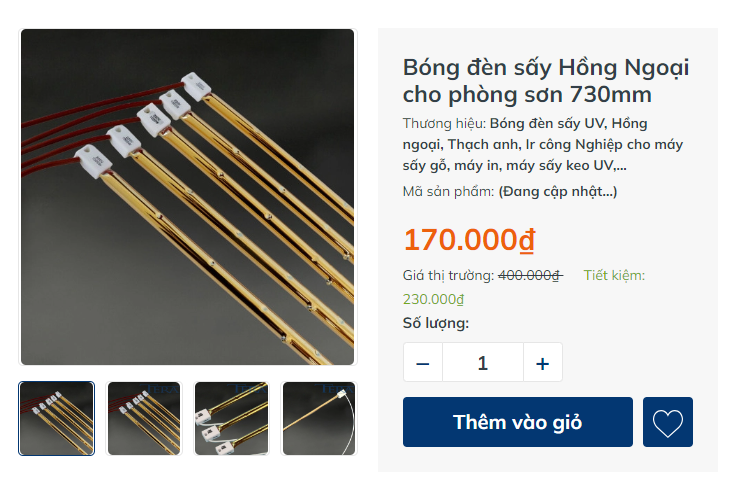Decrease quantity with the minus button
Image resolution: width=734 pixels, height=477 pixels.
pyautogui.click(x=423, y=362)
